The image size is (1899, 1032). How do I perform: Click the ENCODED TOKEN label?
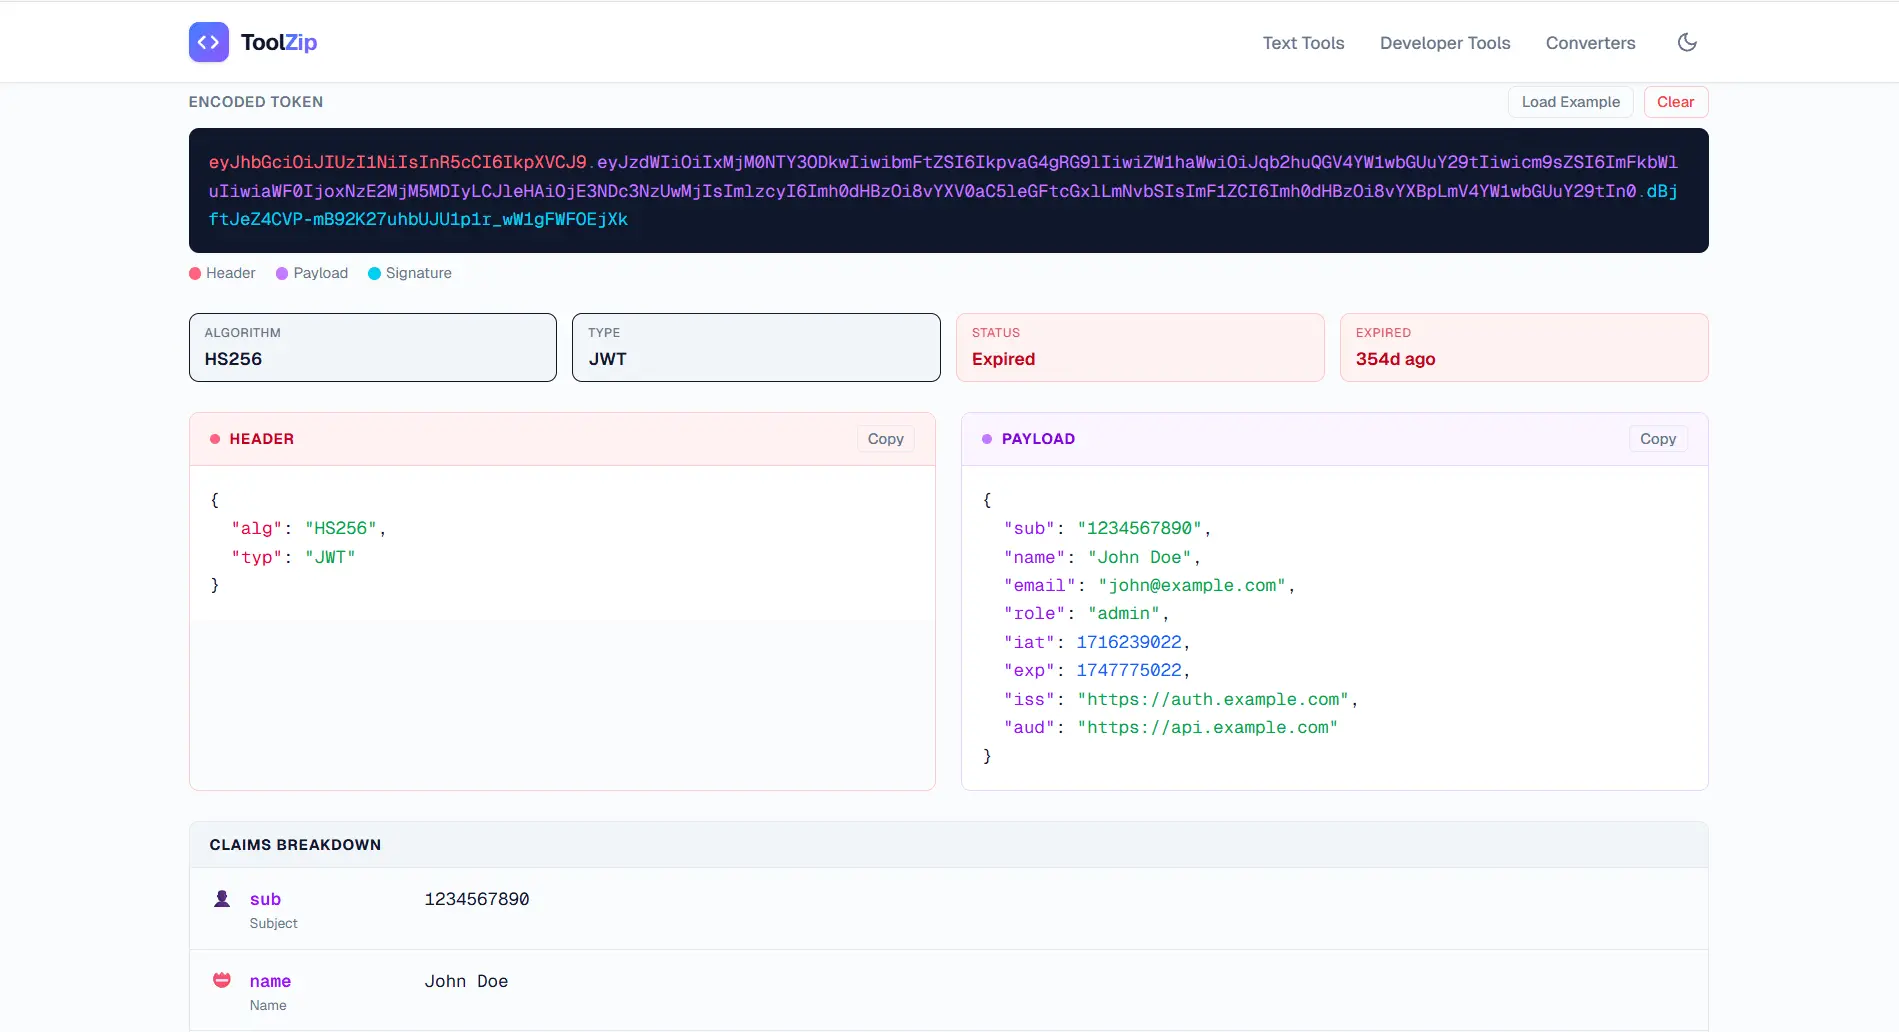tap(256, 102)
